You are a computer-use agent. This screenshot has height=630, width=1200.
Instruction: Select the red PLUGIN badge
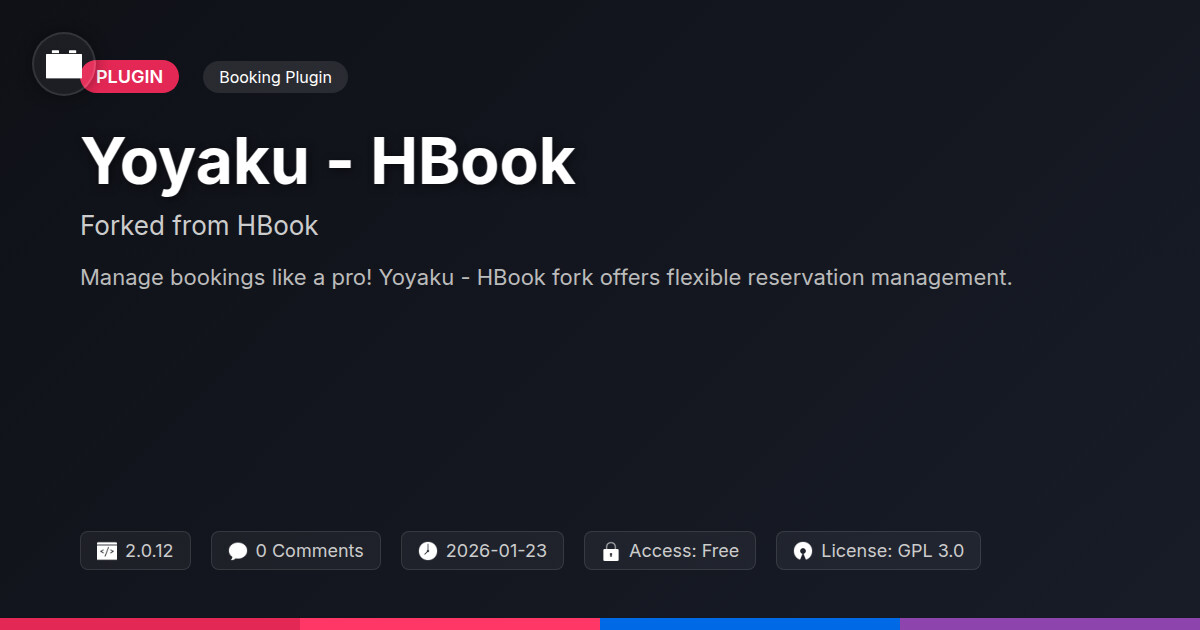[130, 77]
